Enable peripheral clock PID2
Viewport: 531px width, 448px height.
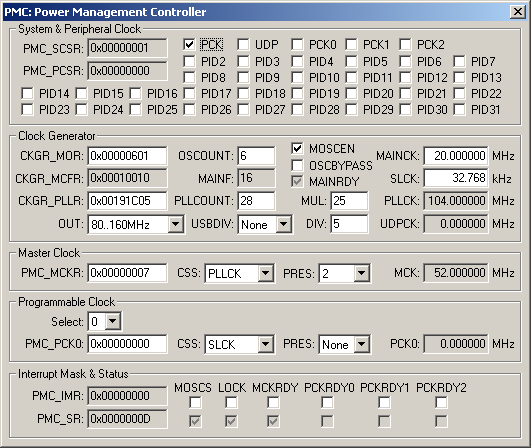point(189,61)
